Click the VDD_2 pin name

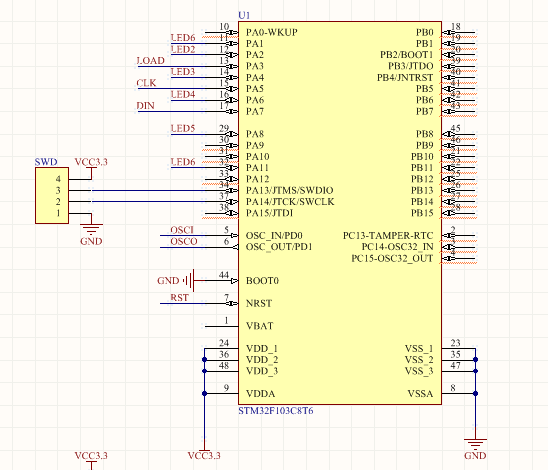pyautogui.click(x=262, y=360)
